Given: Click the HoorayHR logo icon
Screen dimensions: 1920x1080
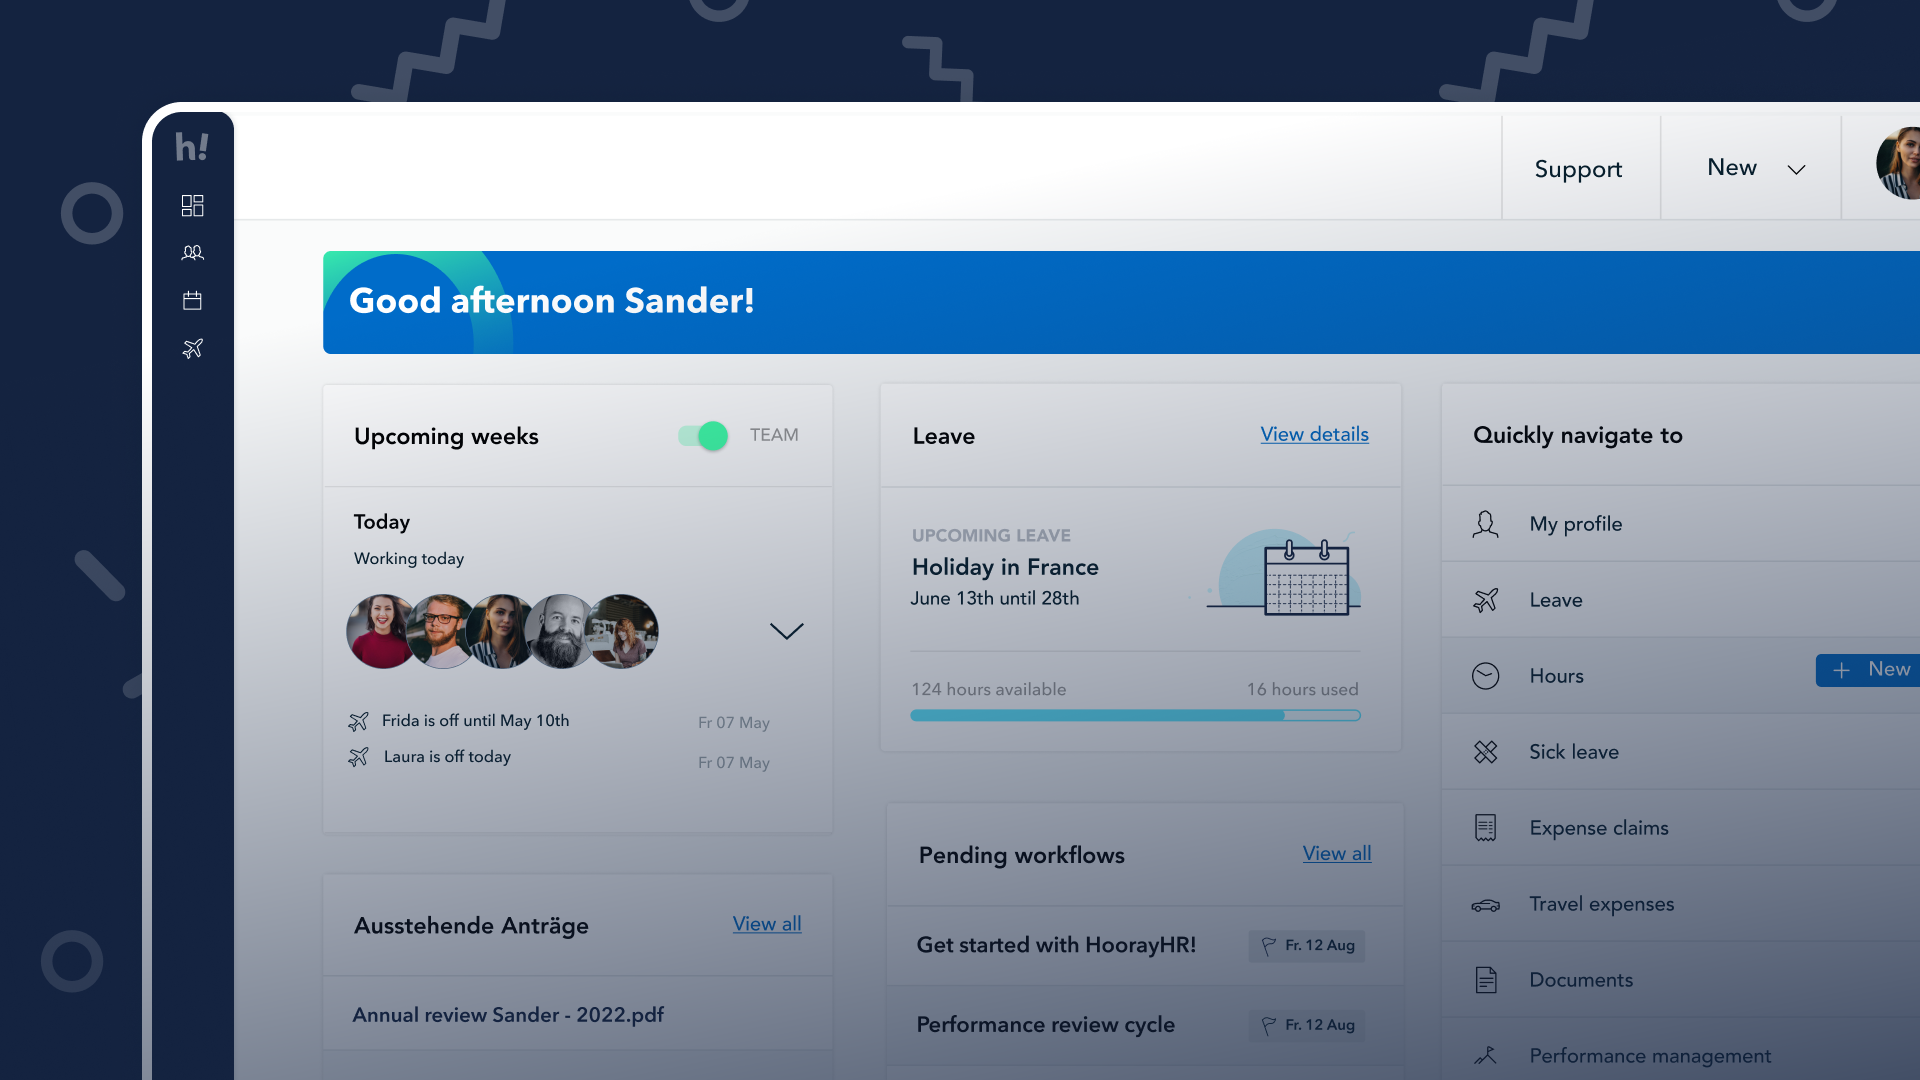Looking at the screenshot, I should (x=193, y=146).
